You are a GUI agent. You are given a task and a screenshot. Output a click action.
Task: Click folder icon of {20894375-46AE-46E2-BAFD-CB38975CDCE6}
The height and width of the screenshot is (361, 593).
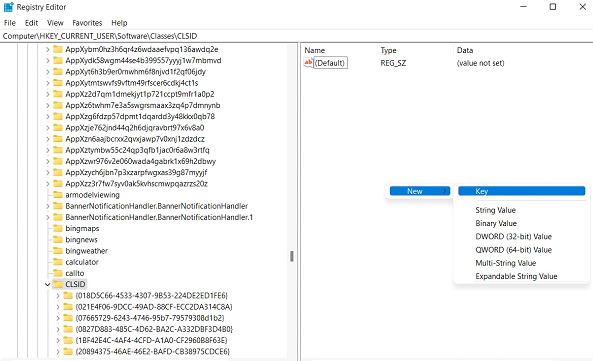click(68, 352)
